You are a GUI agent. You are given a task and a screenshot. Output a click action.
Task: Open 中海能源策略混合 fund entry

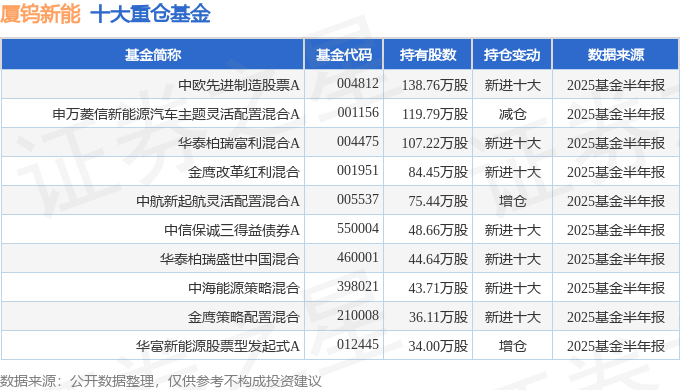point(244,288)
